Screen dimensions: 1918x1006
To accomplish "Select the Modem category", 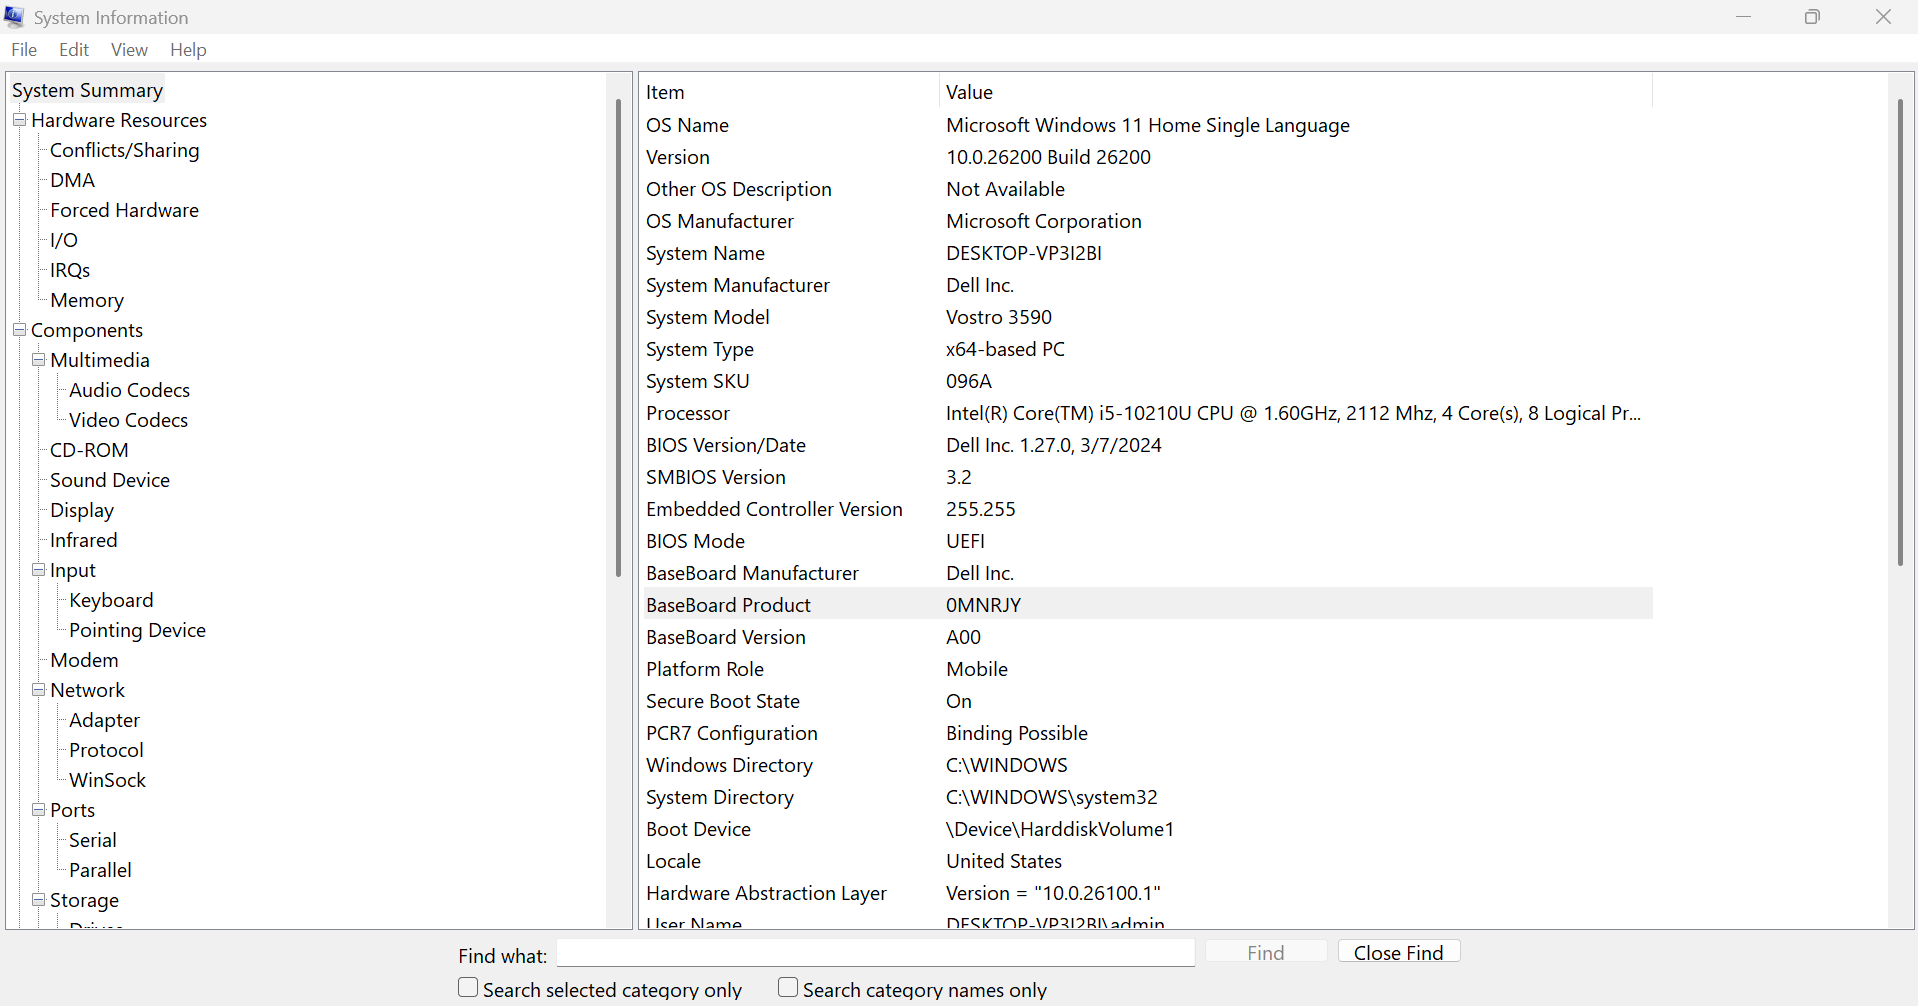I will point(85,660).
